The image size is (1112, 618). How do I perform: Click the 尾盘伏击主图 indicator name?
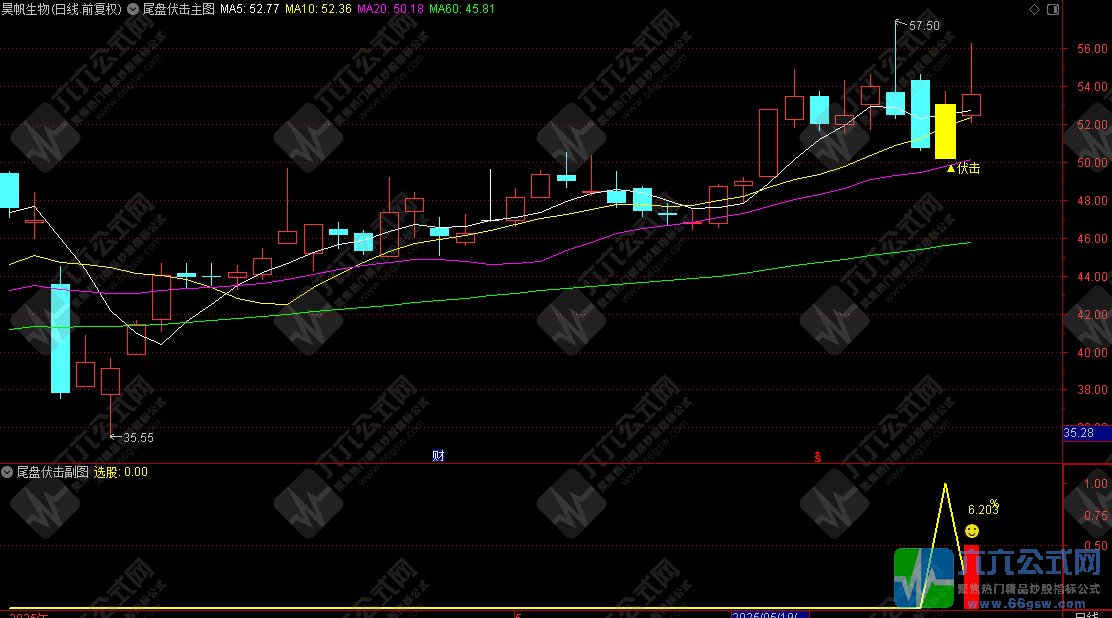click(x=178, y=9)
